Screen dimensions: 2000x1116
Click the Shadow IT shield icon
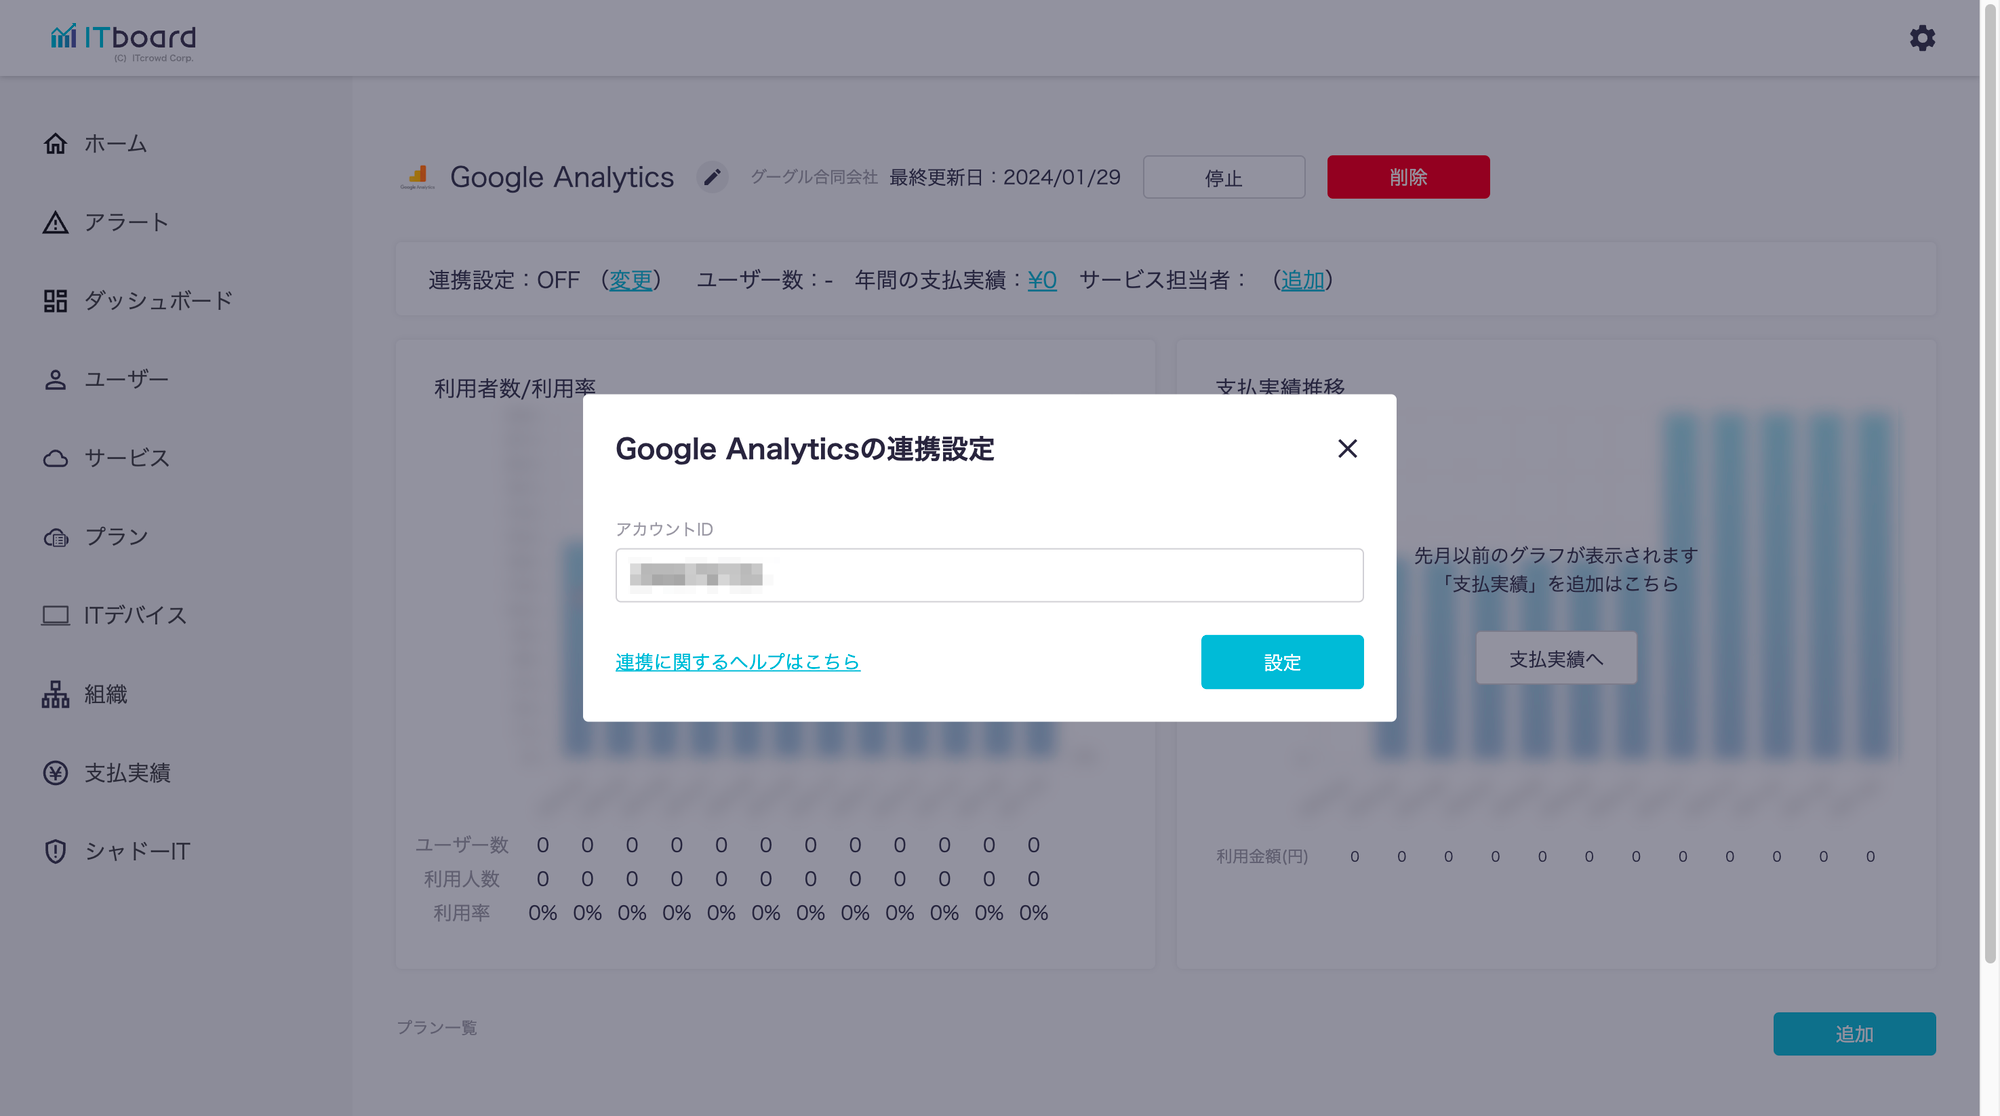(55, 852)
